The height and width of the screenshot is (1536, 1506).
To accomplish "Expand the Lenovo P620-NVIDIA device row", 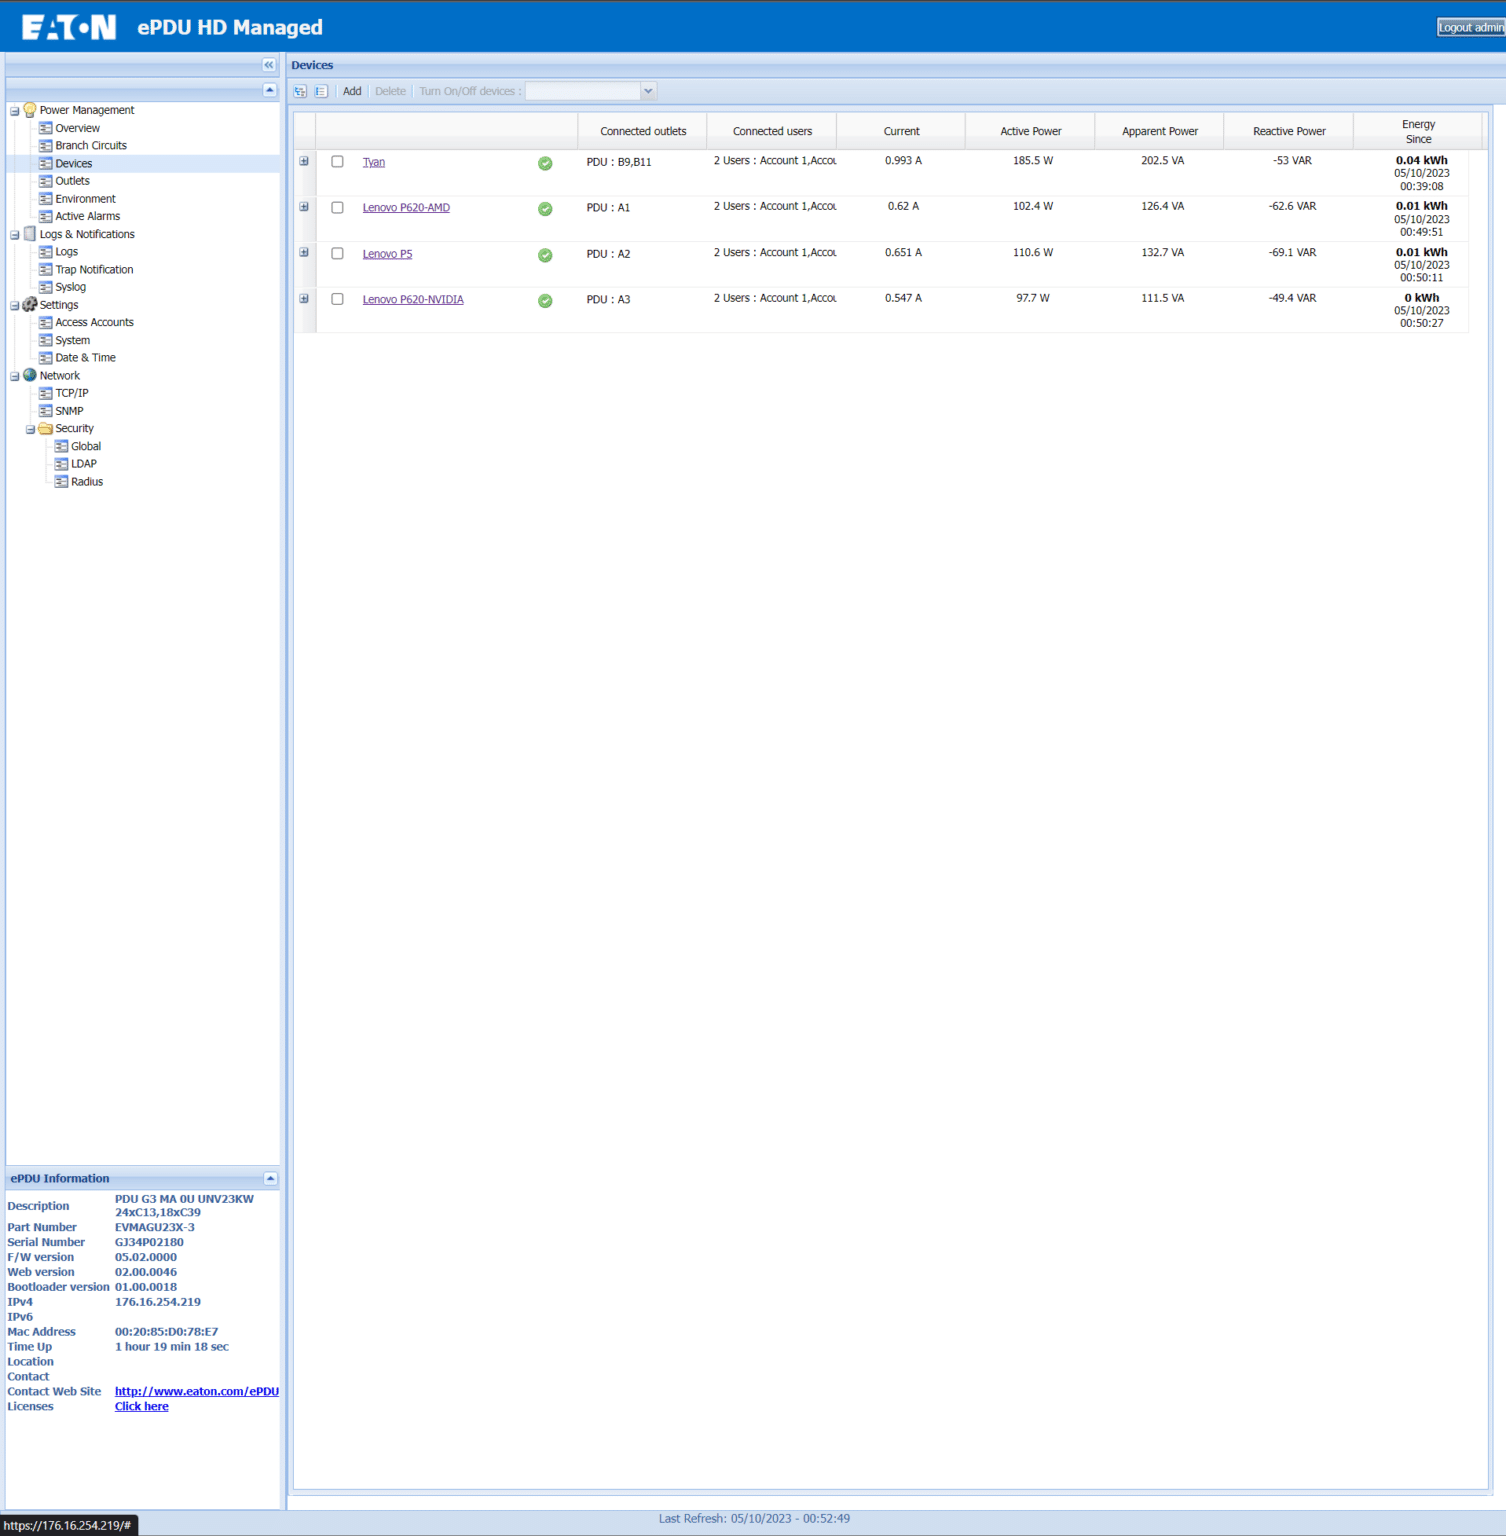I will [x=304, y=298].
